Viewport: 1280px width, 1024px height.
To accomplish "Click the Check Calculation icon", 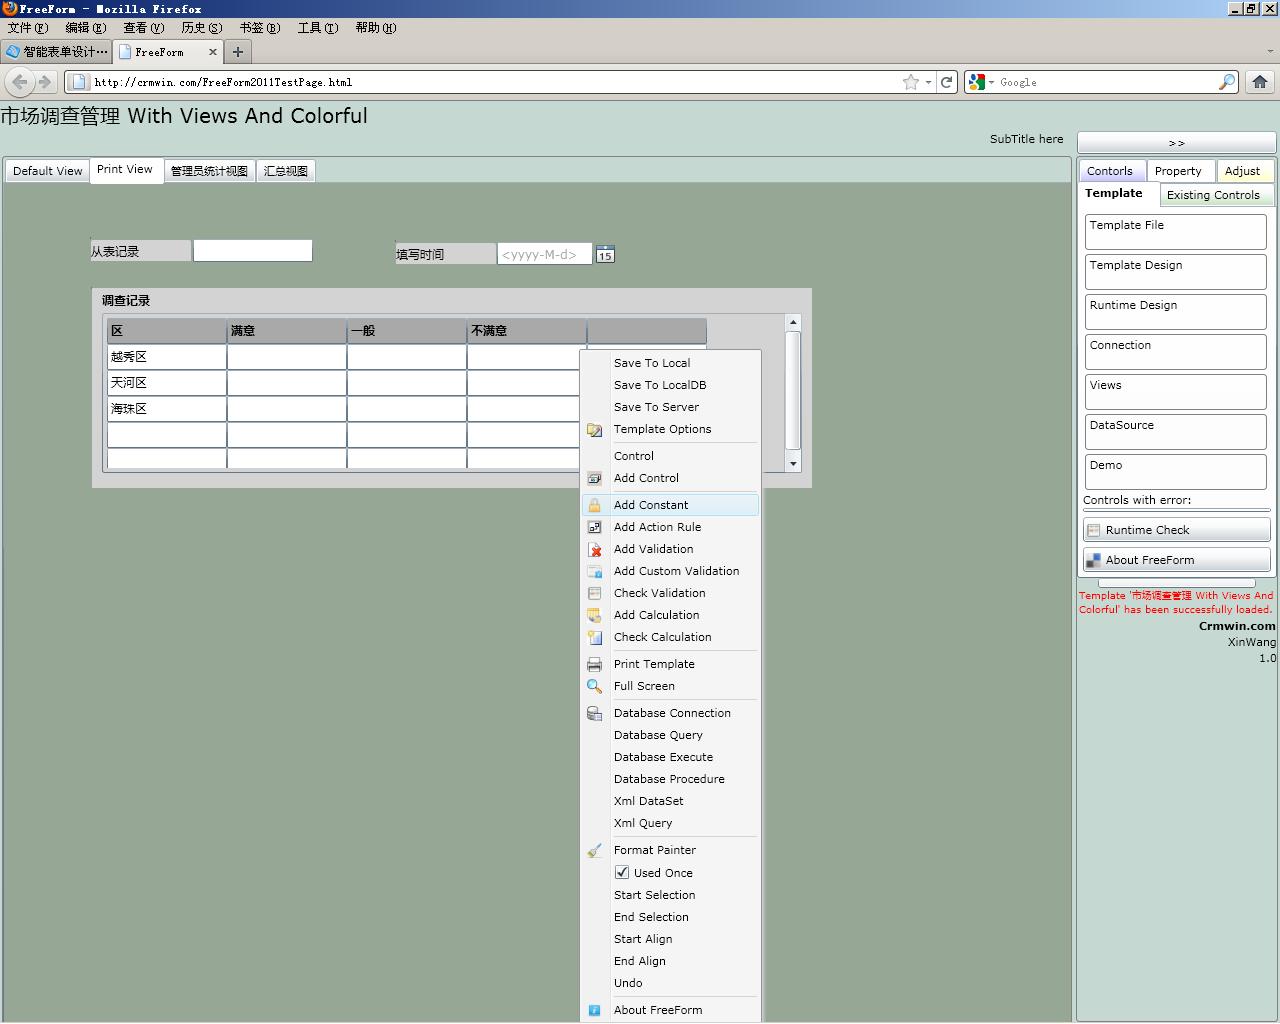I will [594, 638].
